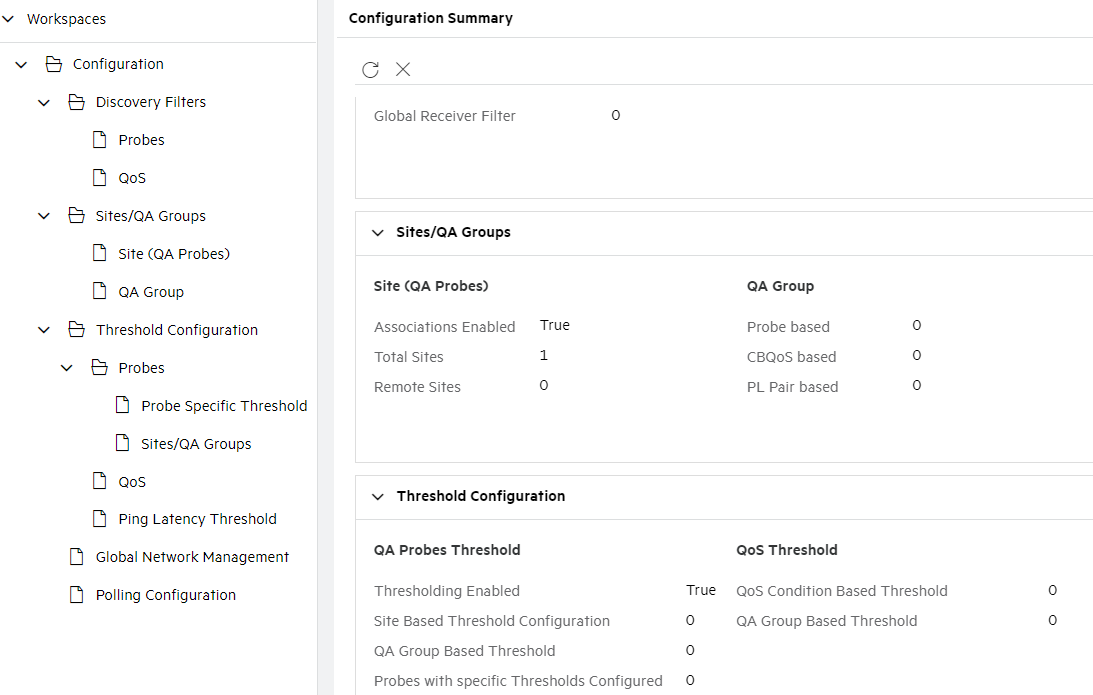Collapse the Configuration tree node
The width and height of the screenshot is (1093, 695).
click(20, 63)
